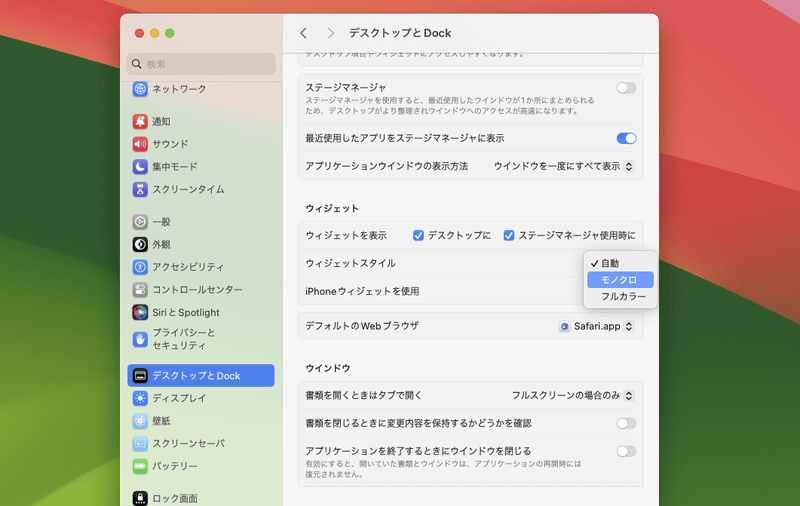This screenshot has height=506, width=800.
Task: Click the ロック画面 lock icon
Action: (140, 498)
